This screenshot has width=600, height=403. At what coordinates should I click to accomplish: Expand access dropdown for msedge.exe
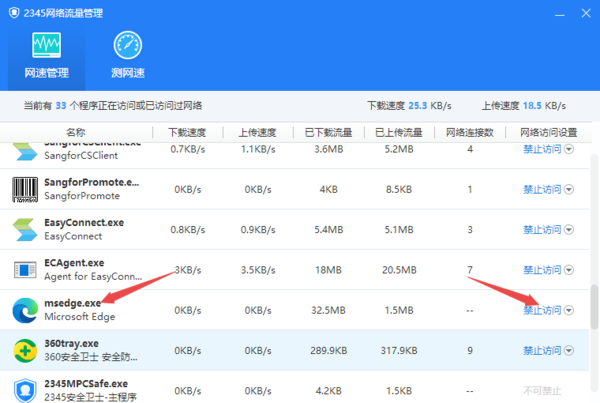pos(570,310)
